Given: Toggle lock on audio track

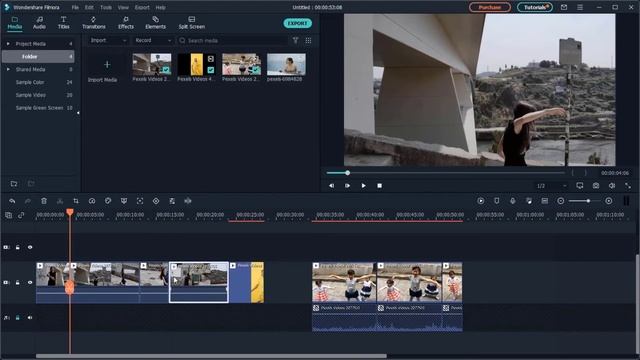Looking at the screenshot, I should [18, 318].
